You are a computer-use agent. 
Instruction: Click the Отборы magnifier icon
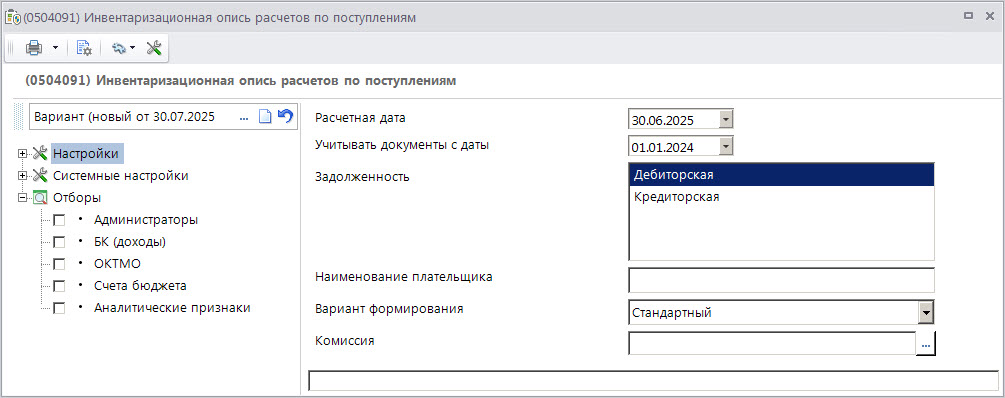[40, 198]
